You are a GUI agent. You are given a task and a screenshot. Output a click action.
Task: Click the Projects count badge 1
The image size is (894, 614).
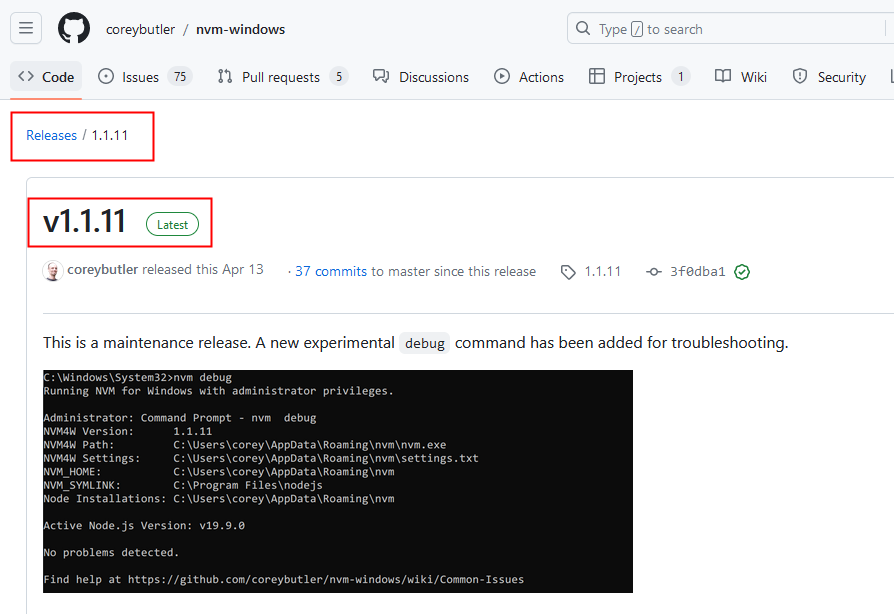point(680,76)
